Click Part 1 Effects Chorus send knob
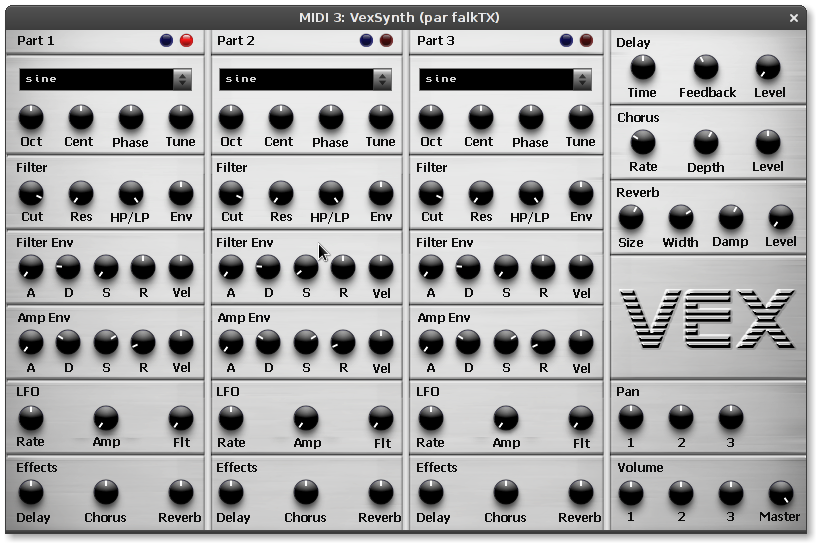The height and width of the screenshot is (543, 816). [x=106, y=493]
